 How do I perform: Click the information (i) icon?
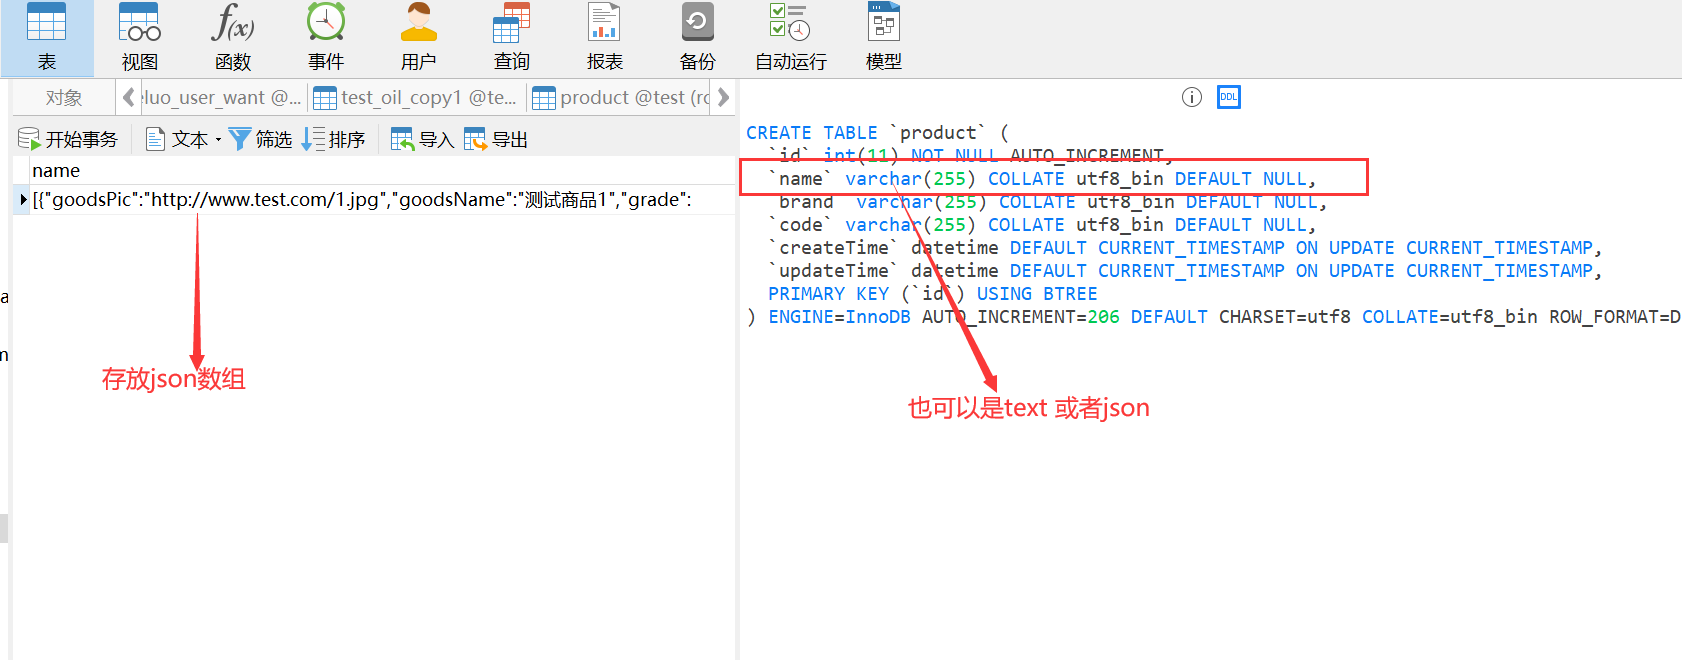tap(1191, 97)
